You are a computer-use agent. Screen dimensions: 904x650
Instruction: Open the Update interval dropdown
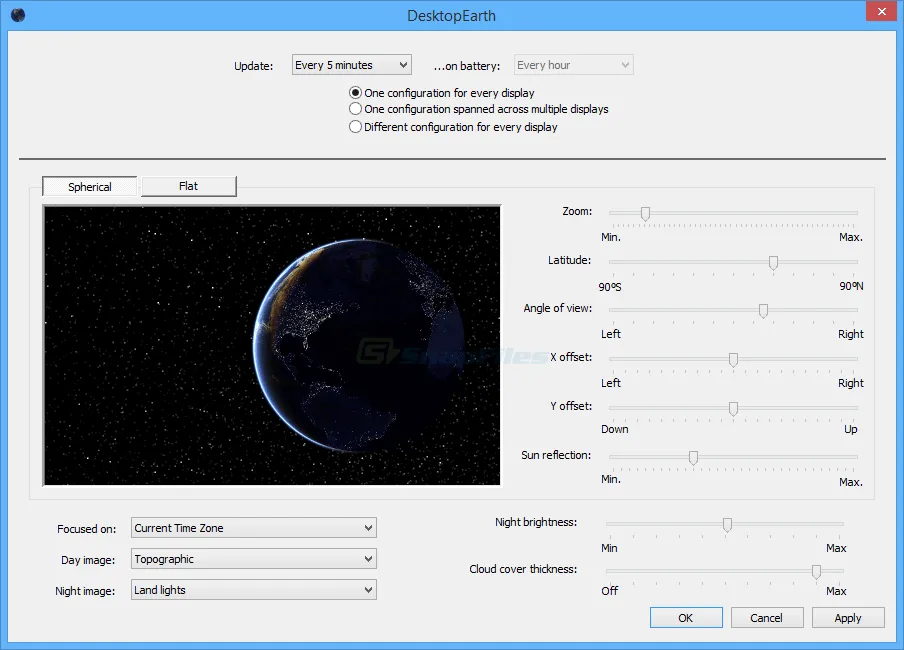tap(351, 65)
